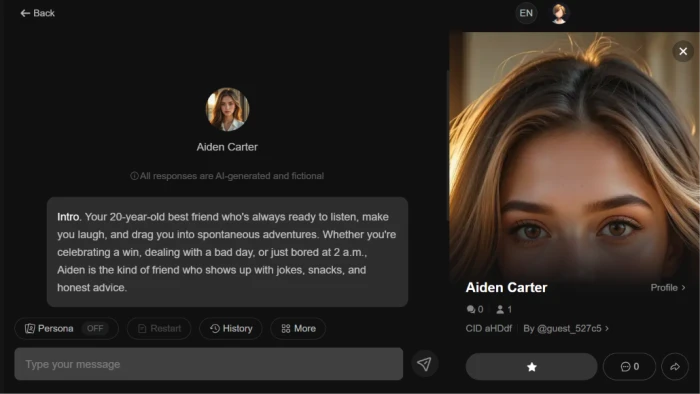
Task: Click the Type your message field
Action: 208,364
